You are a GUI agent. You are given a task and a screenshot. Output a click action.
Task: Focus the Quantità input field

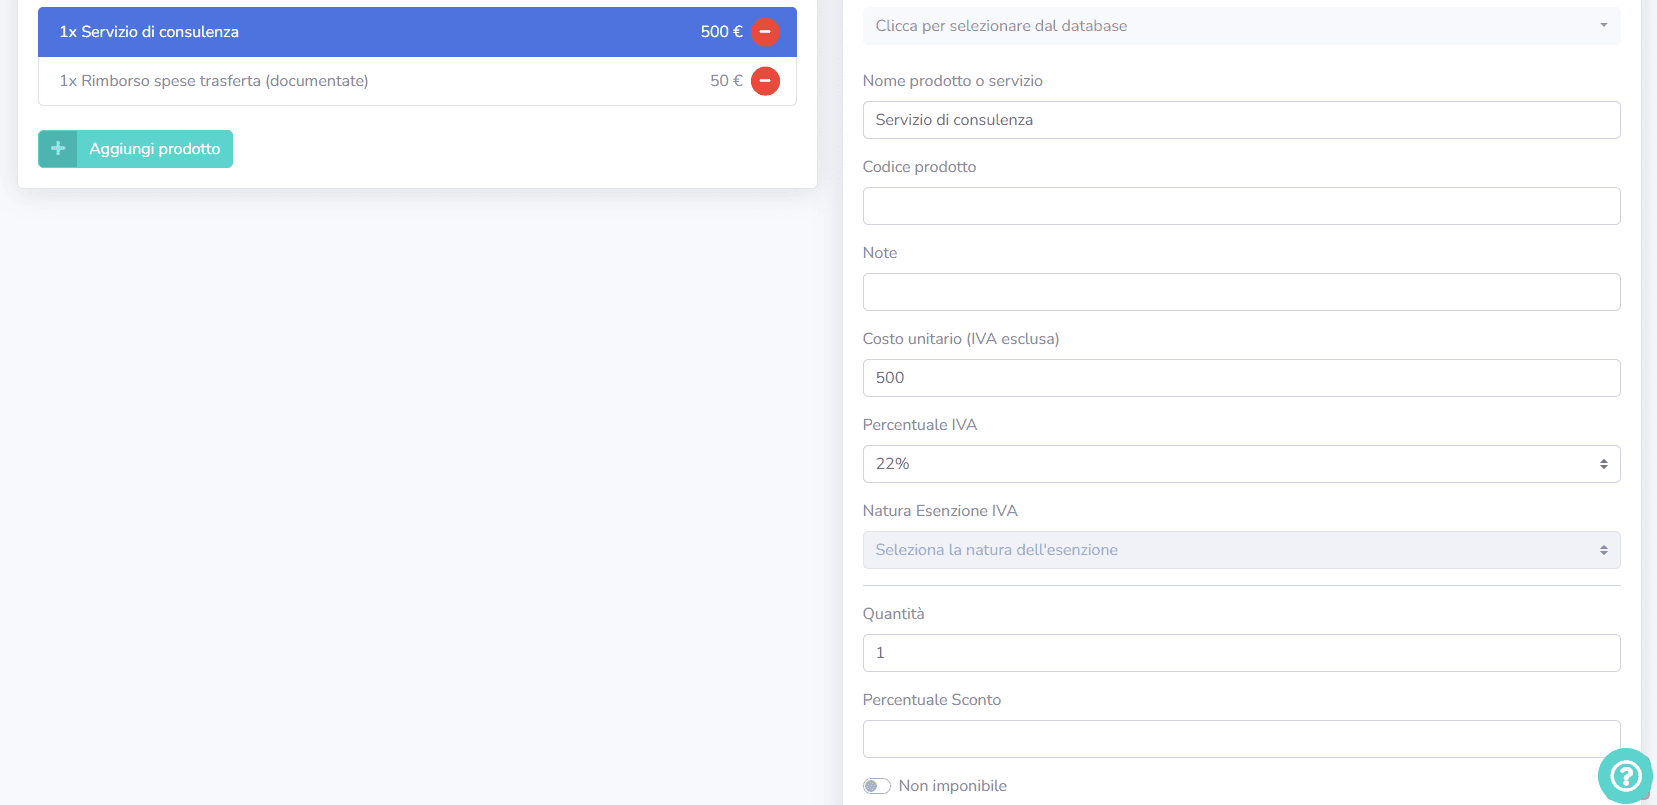pos(1241,653)
